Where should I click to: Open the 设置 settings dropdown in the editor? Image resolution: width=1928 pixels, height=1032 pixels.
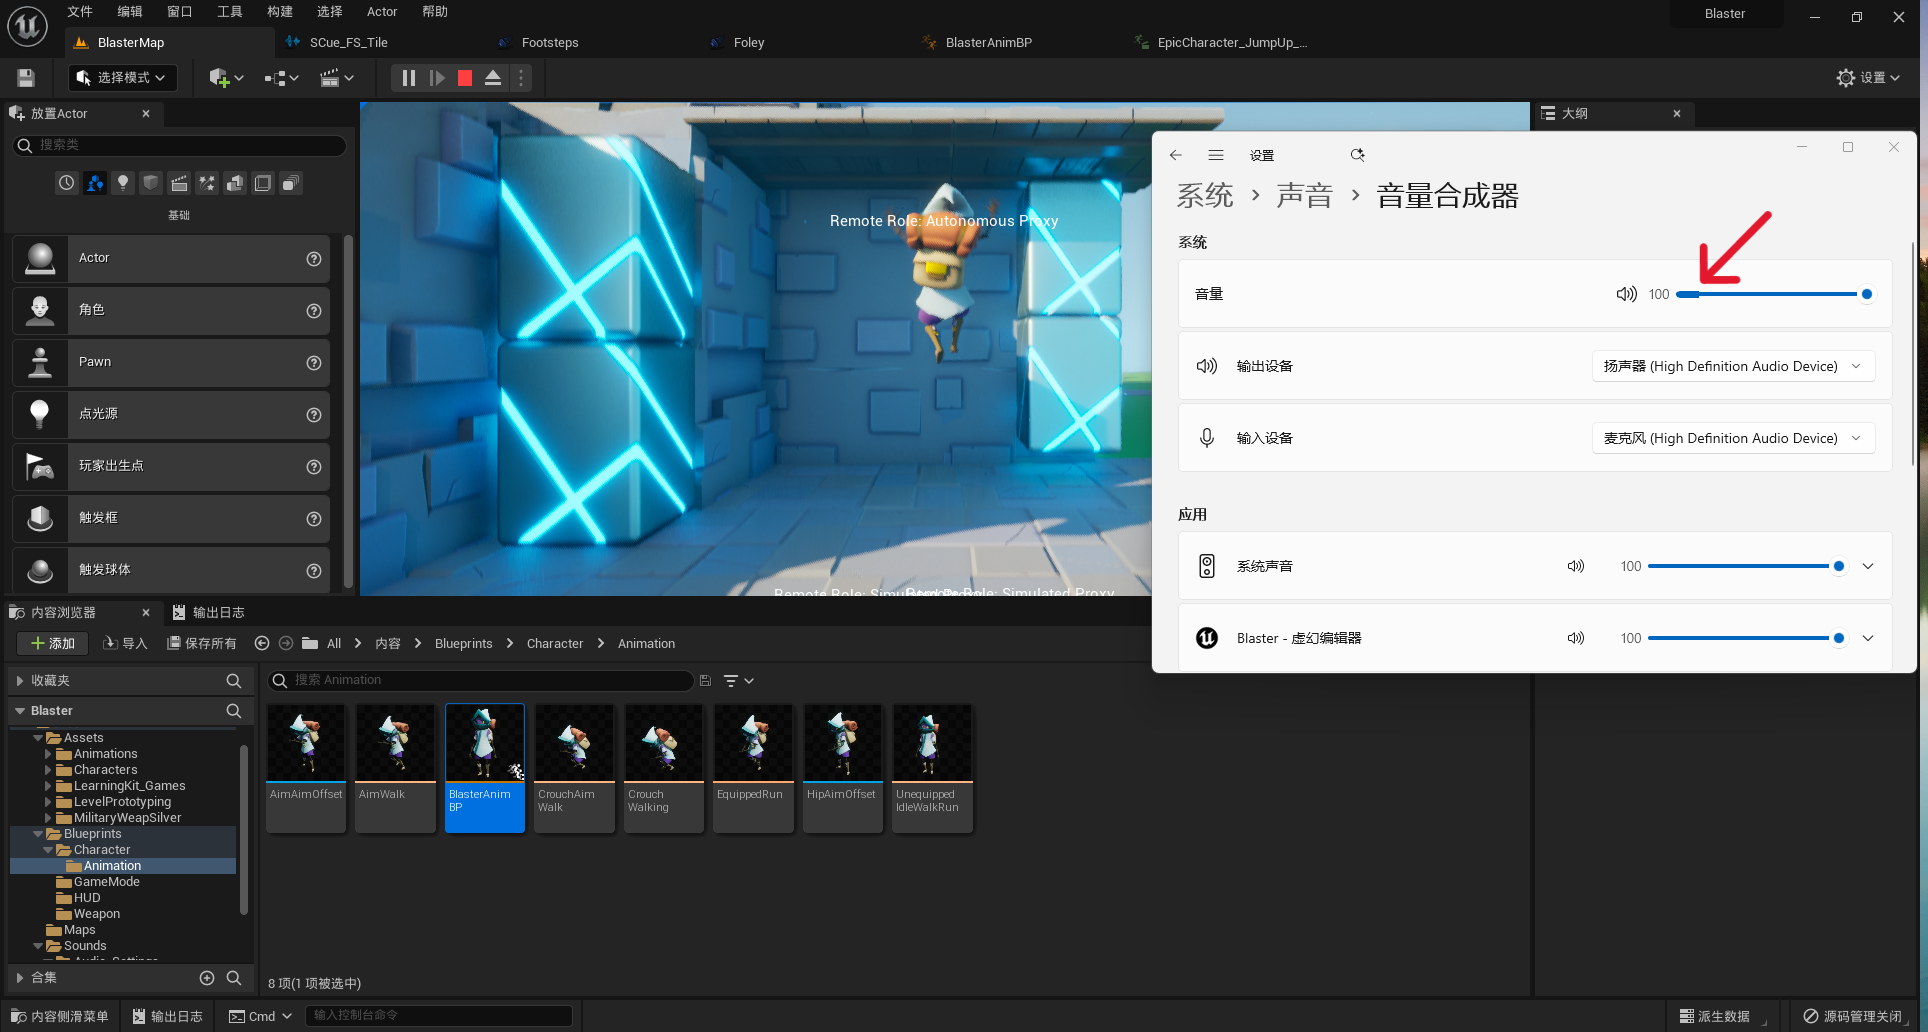[x=1868, y=78]
